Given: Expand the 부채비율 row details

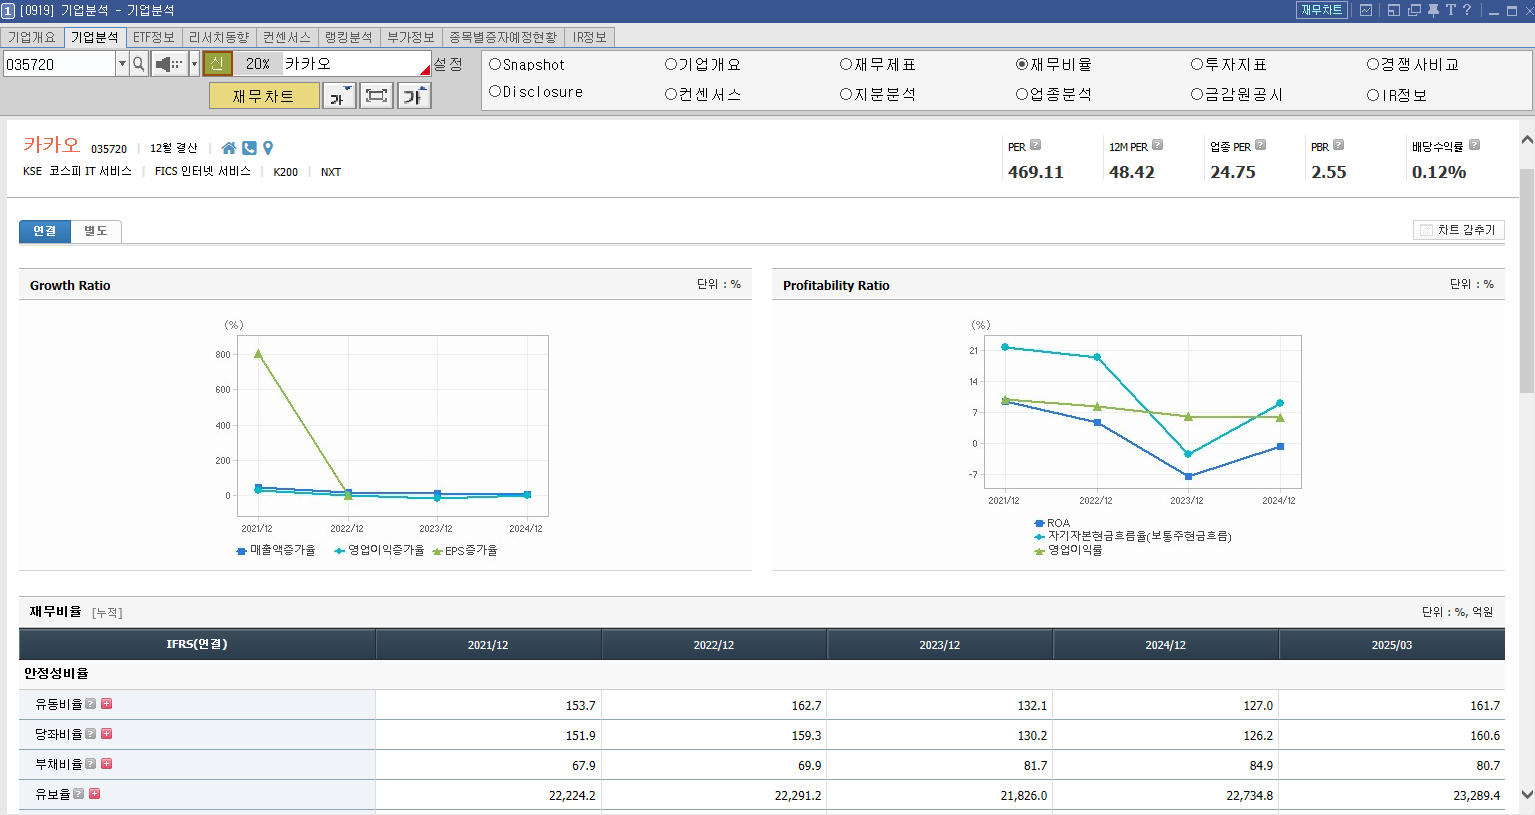Looking at the screenshot, I should tap(107, 764).
